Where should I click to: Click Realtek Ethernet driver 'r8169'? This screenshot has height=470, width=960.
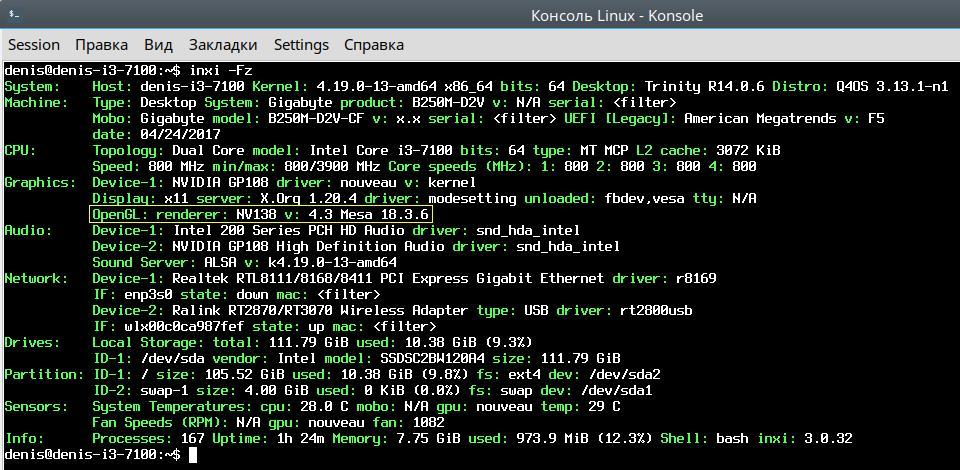click(x=697, y=278)
